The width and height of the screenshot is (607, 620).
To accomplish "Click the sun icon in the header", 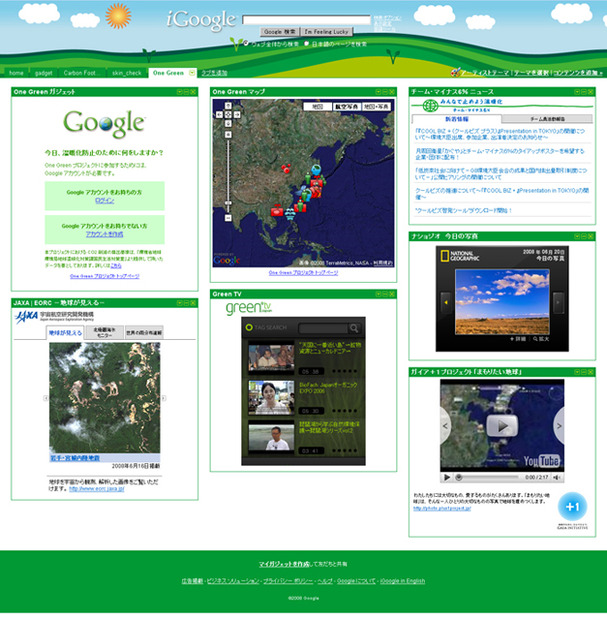I will pos(119,15).
